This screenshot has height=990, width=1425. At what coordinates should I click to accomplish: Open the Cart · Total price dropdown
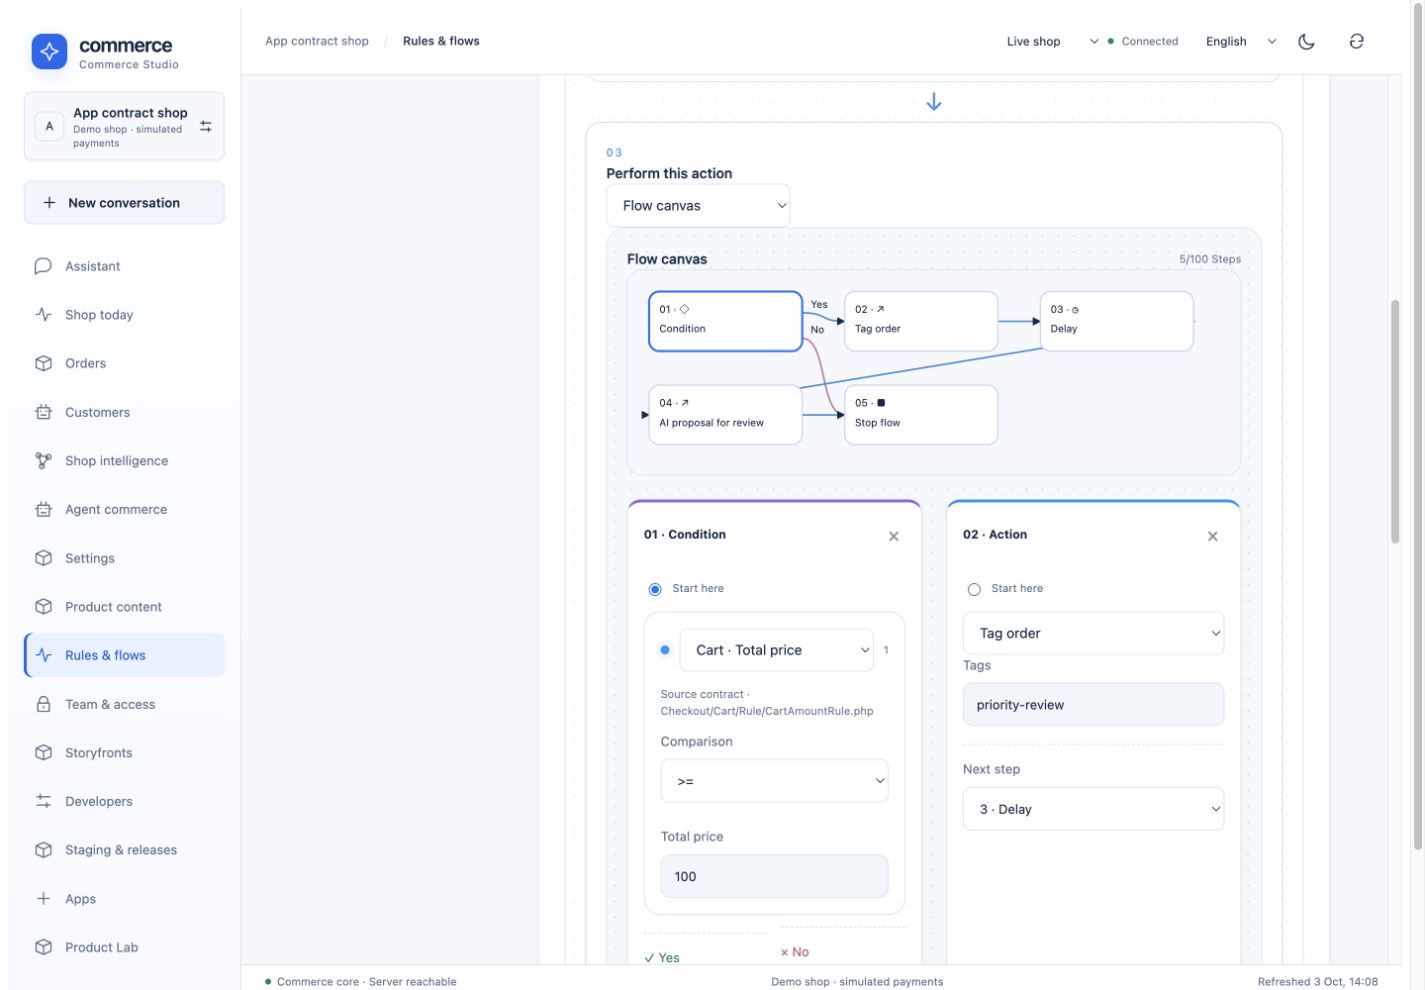(x=776, y=650)
